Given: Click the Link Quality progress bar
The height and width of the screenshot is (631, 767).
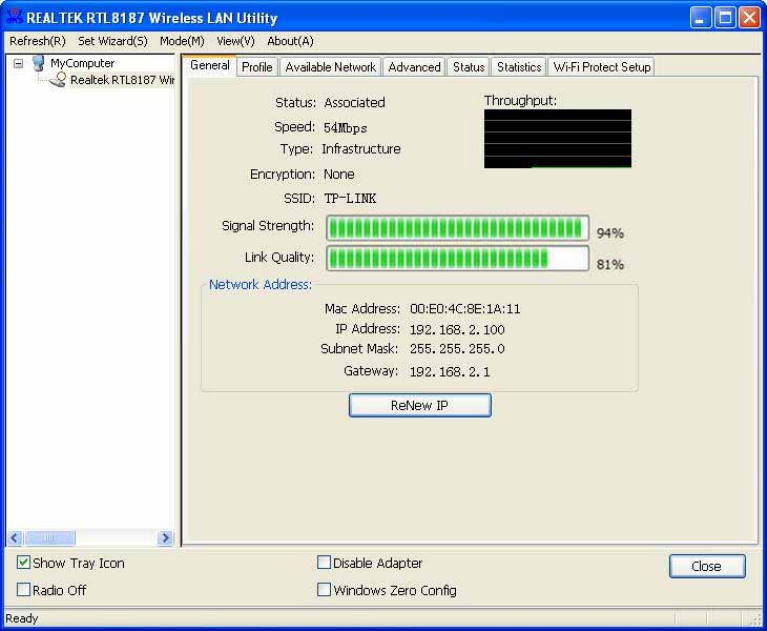Looking at the screenshot, I should (457, 258).
